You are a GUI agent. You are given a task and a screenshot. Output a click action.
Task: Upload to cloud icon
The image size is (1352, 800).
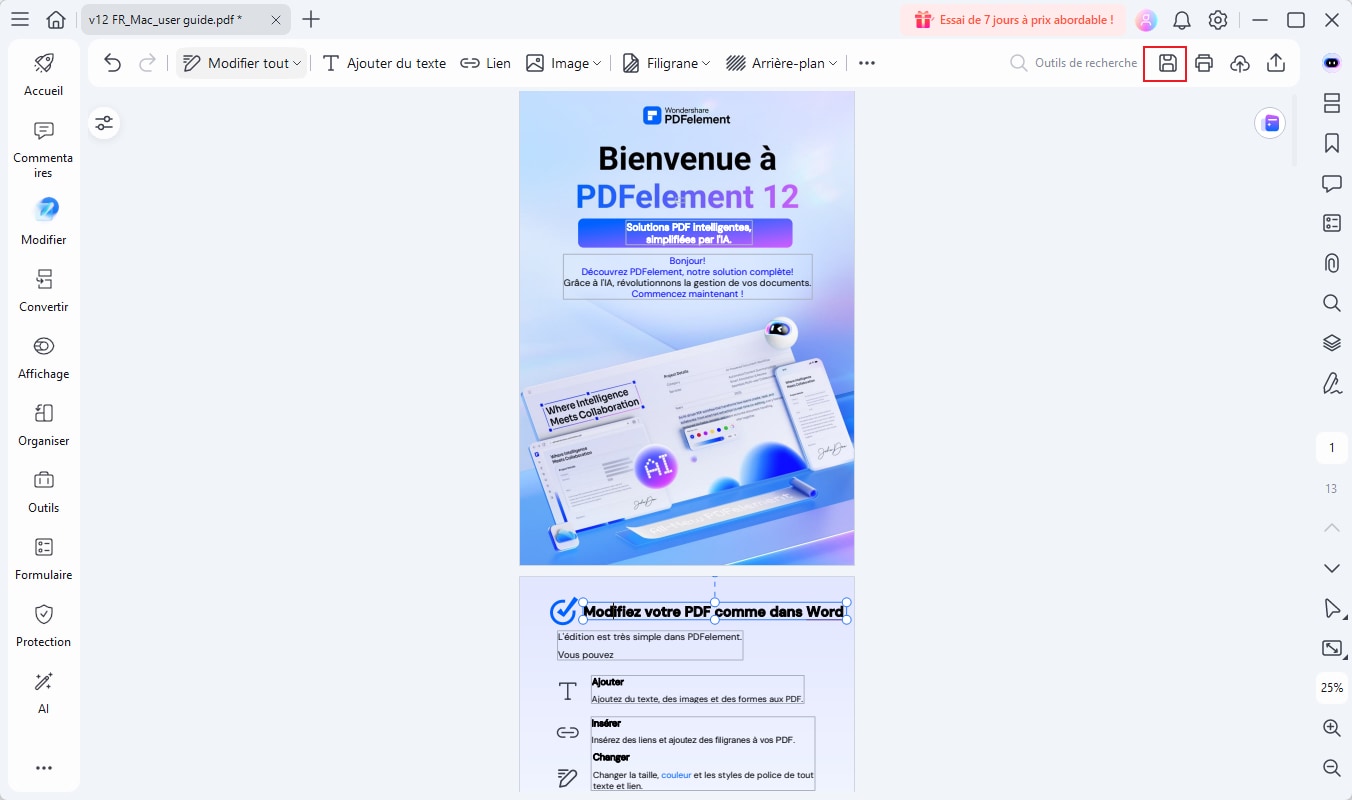(x=1240, y=63)
